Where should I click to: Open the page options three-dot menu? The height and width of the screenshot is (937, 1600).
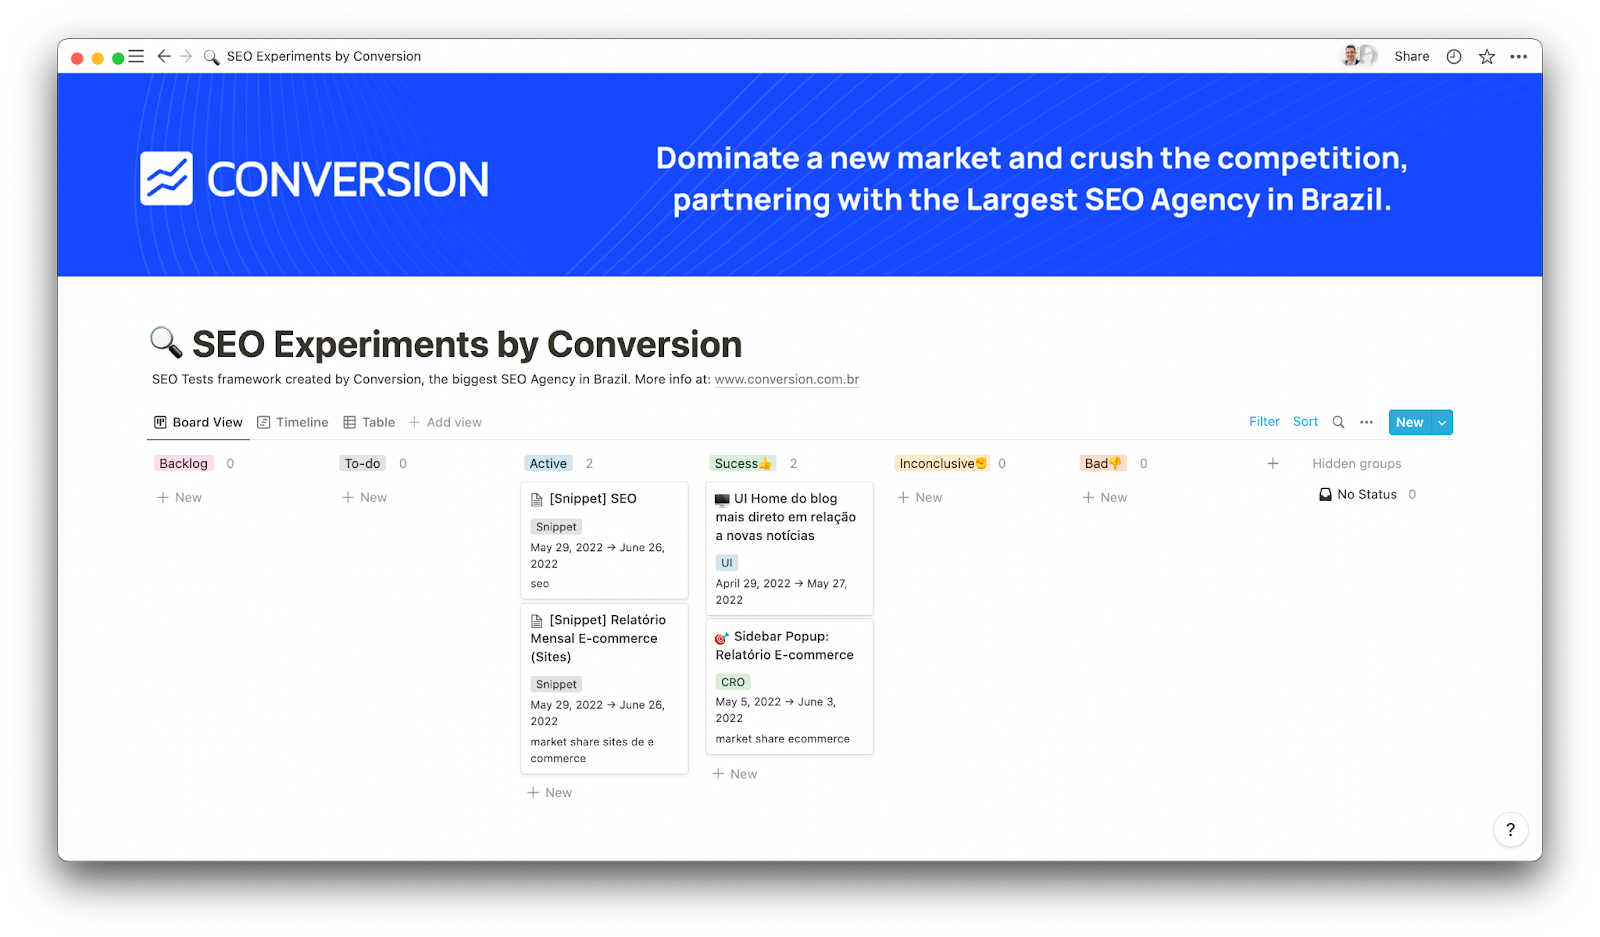point(1519,56)
